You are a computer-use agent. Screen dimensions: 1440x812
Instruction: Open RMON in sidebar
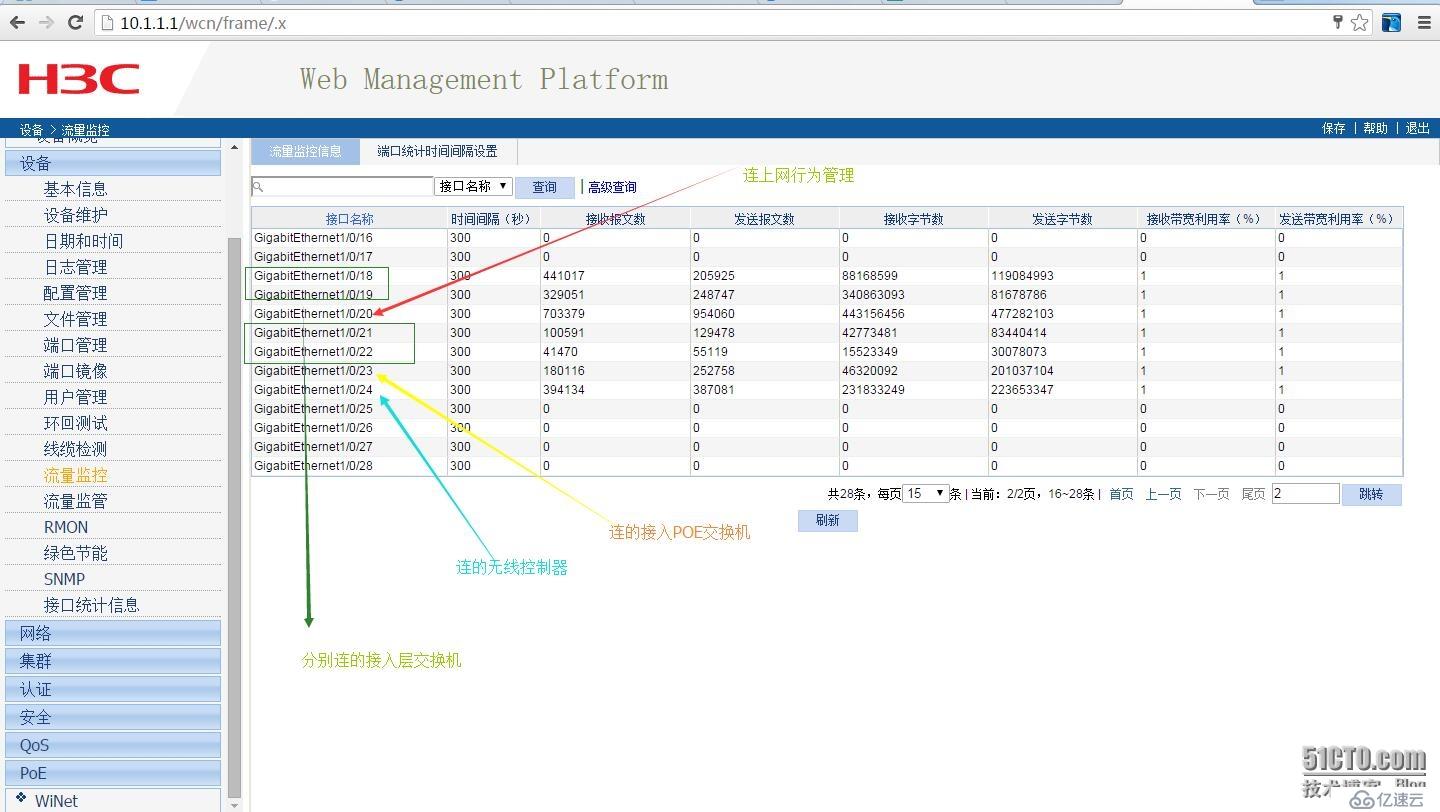[x=66, y=527]
